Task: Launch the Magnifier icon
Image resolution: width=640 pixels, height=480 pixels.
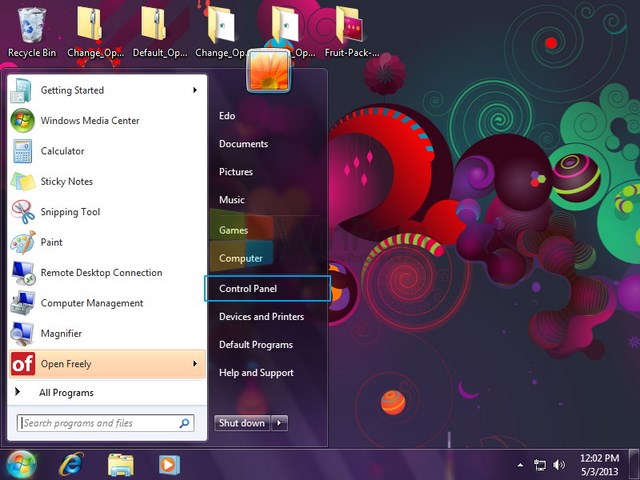Action: coord(22,333)
